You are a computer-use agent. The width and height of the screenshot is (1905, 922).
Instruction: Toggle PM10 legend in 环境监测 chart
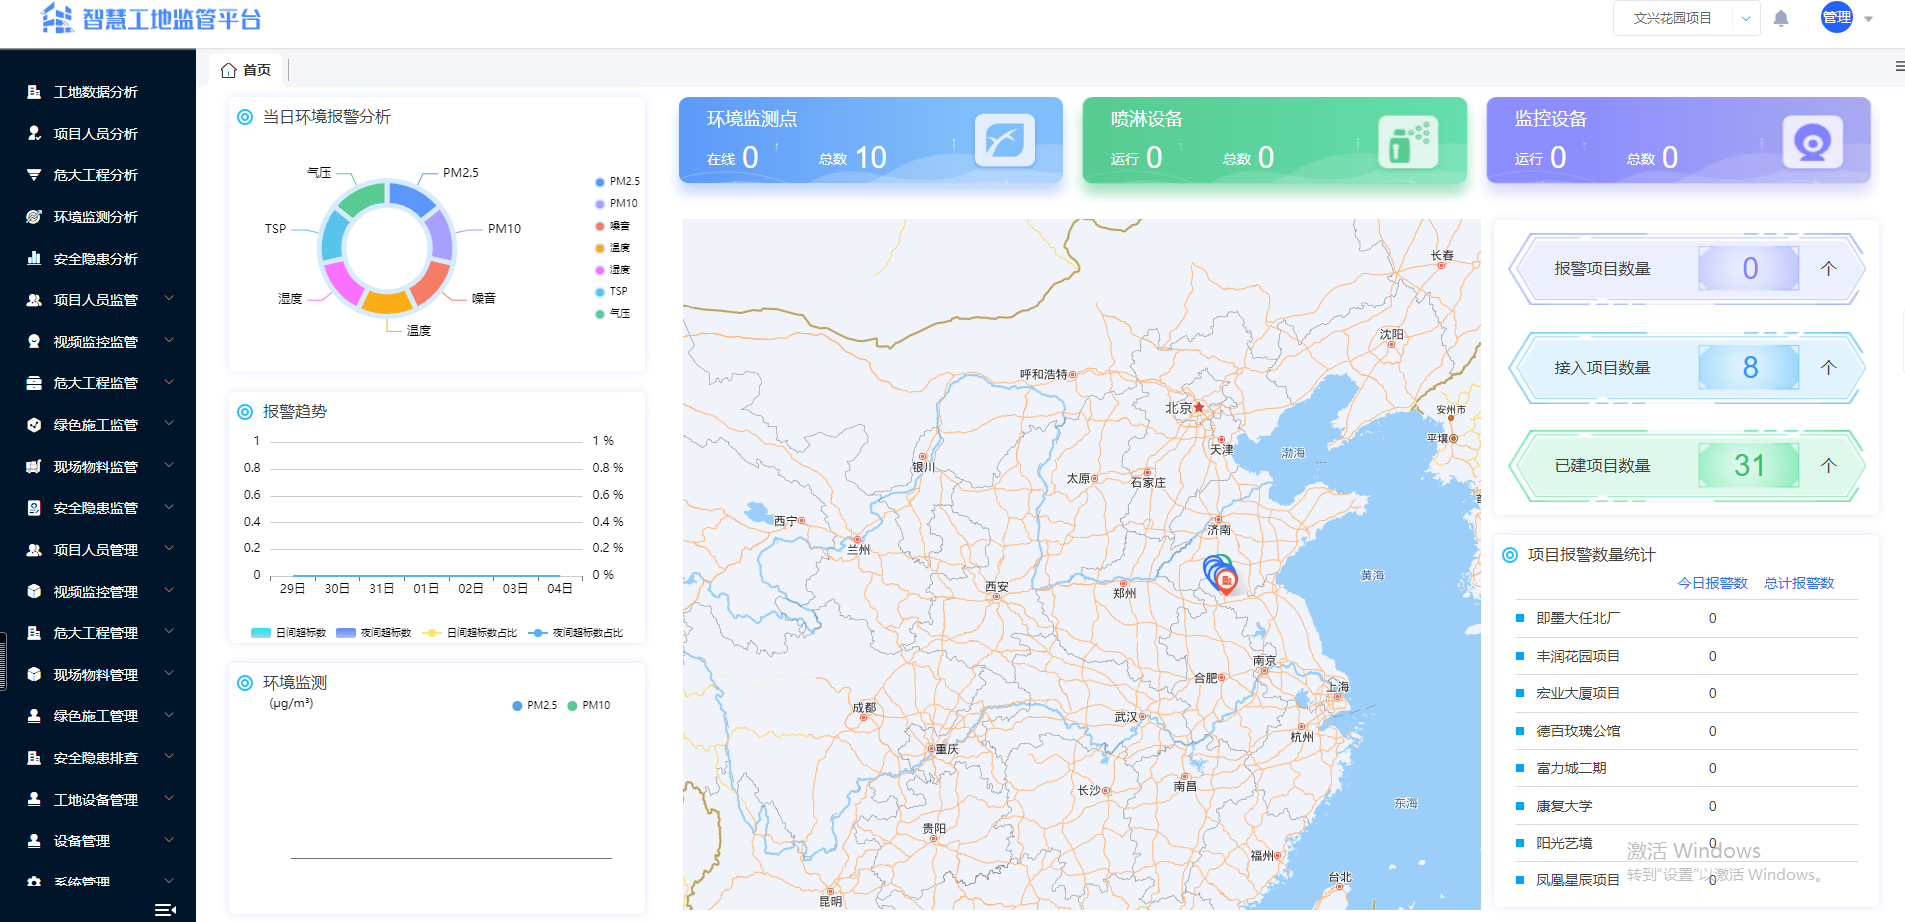(x=588, y=706)
